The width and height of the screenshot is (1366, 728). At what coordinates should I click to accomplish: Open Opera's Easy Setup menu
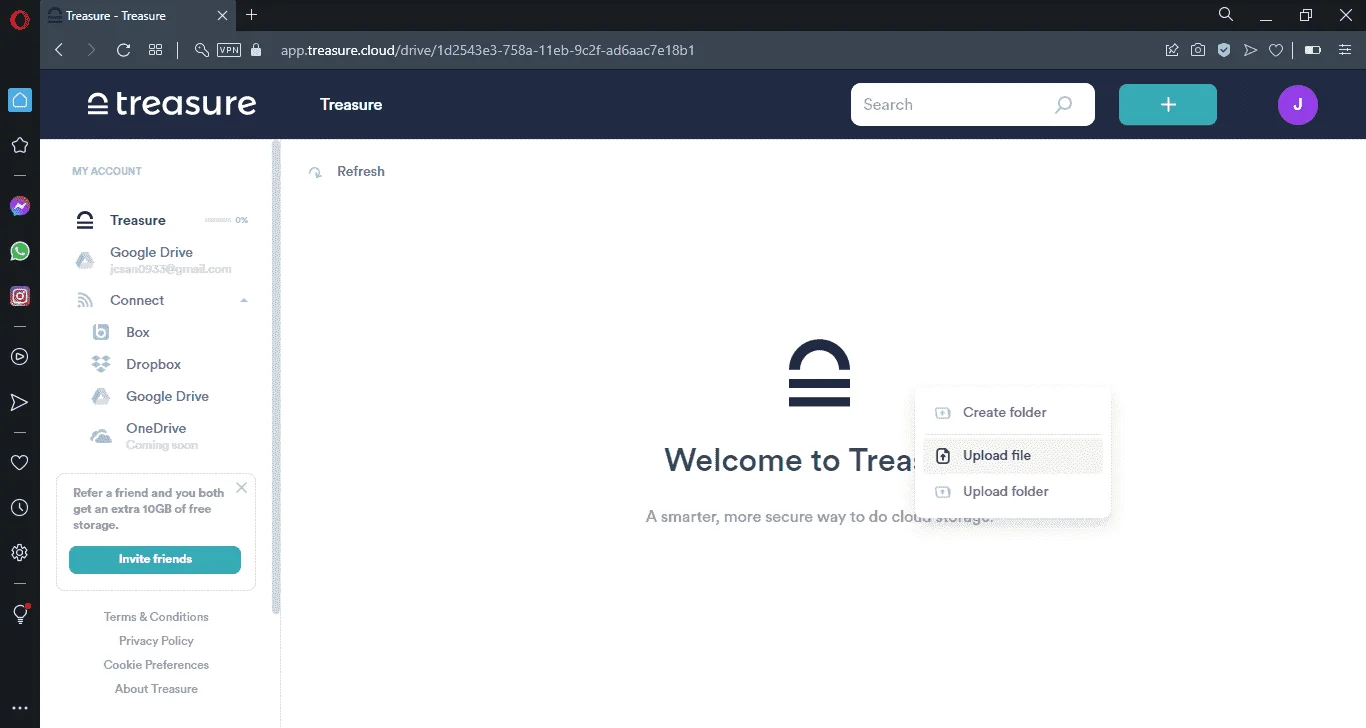coord(1345,50)
